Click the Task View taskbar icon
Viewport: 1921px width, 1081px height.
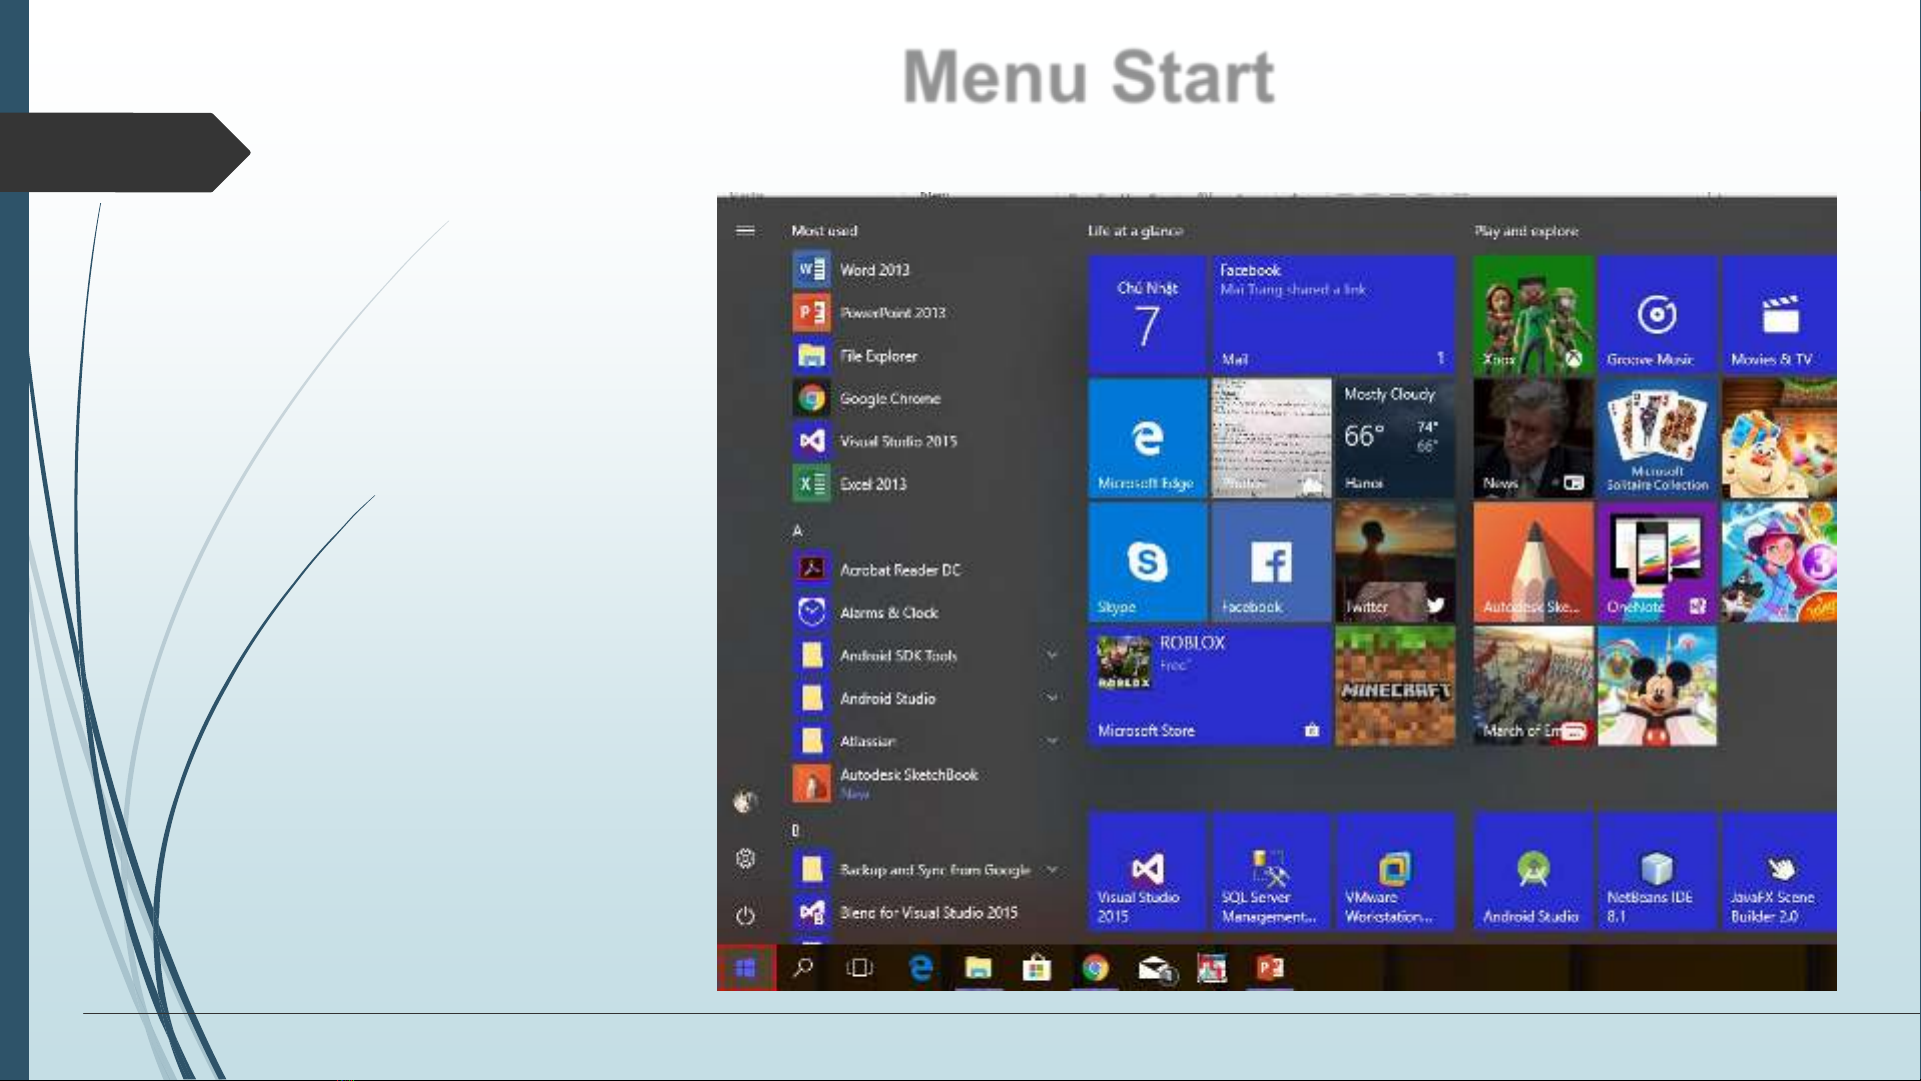(859, 968)
